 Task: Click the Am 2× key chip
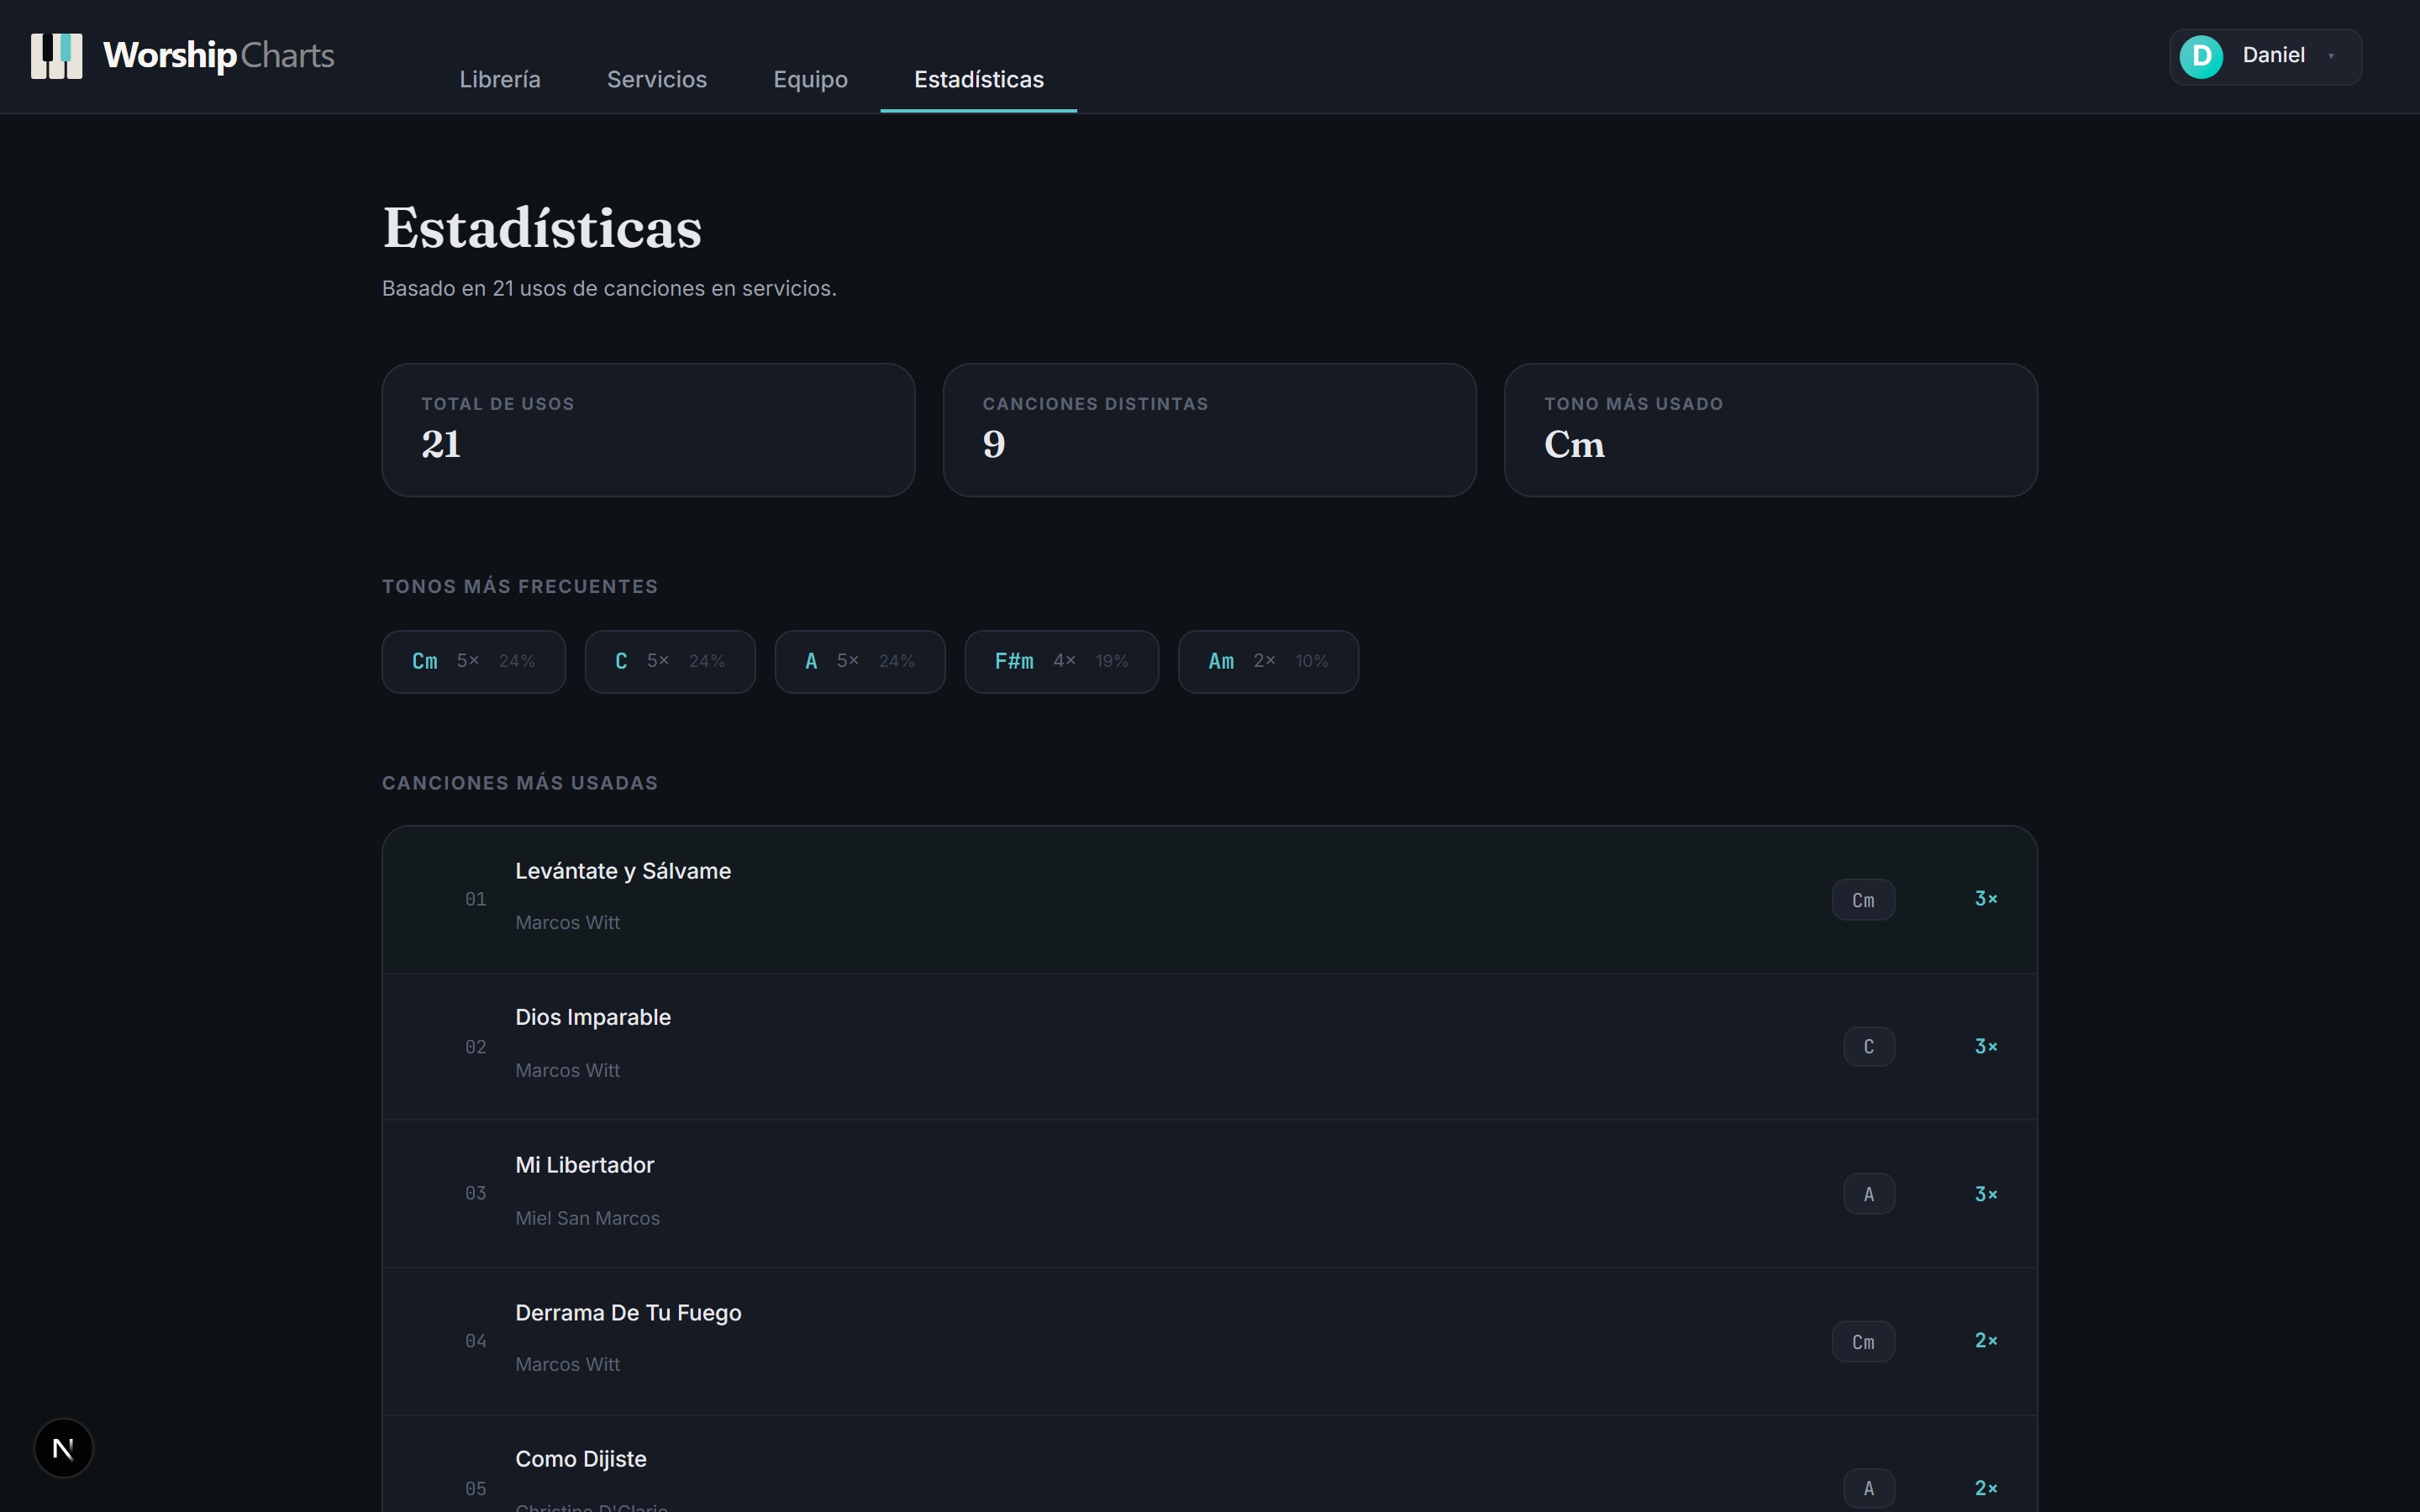click(1269, 661)
